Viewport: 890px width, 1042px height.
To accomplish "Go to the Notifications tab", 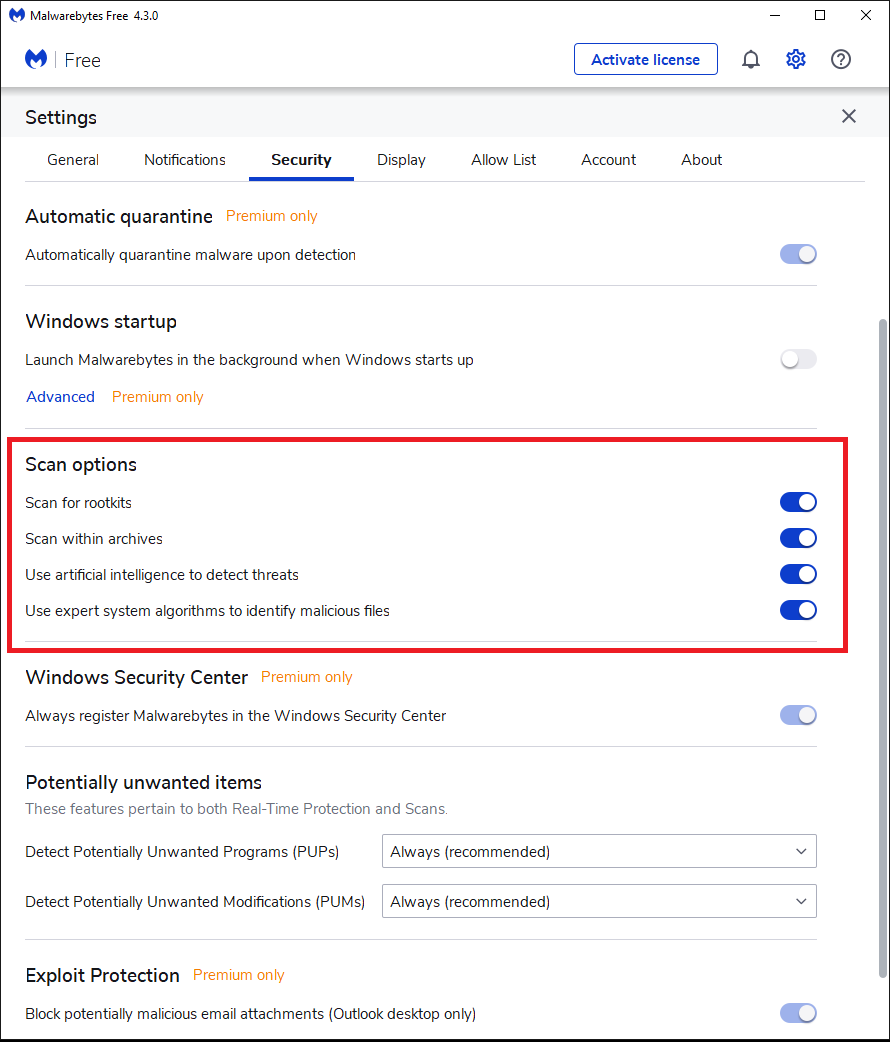I will (185, 160).
